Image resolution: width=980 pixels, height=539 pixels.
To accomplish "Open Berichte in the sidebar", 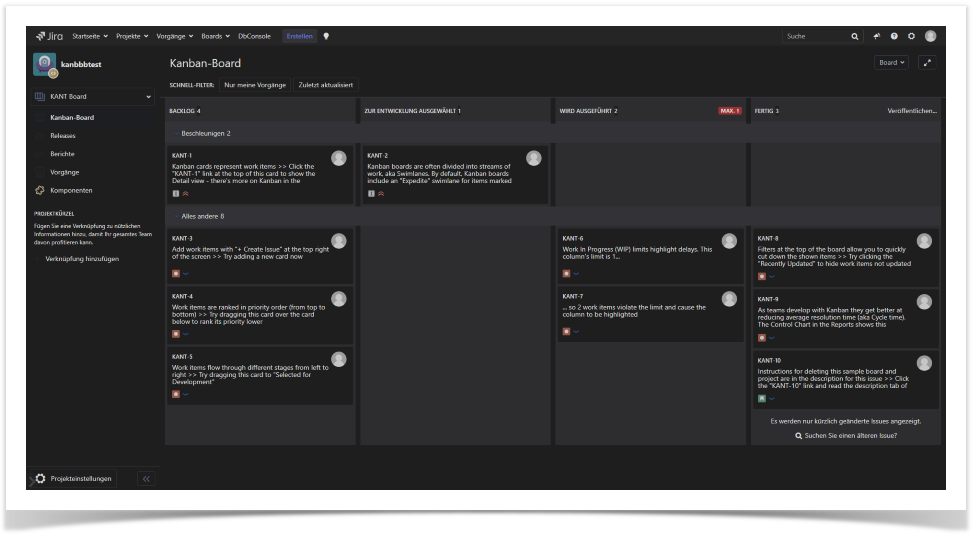I will tap(62, 154).
